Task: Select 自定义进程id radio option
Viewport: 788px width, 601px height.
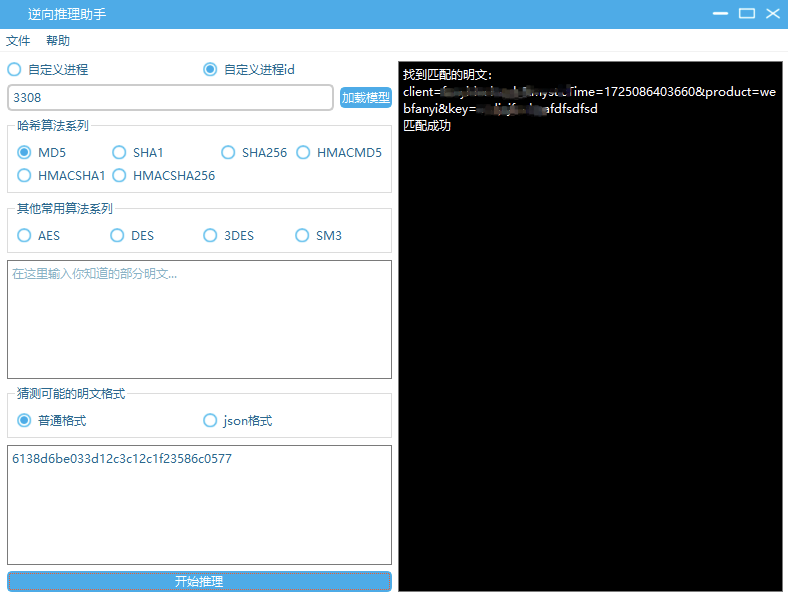Action: tap(210, 70)
